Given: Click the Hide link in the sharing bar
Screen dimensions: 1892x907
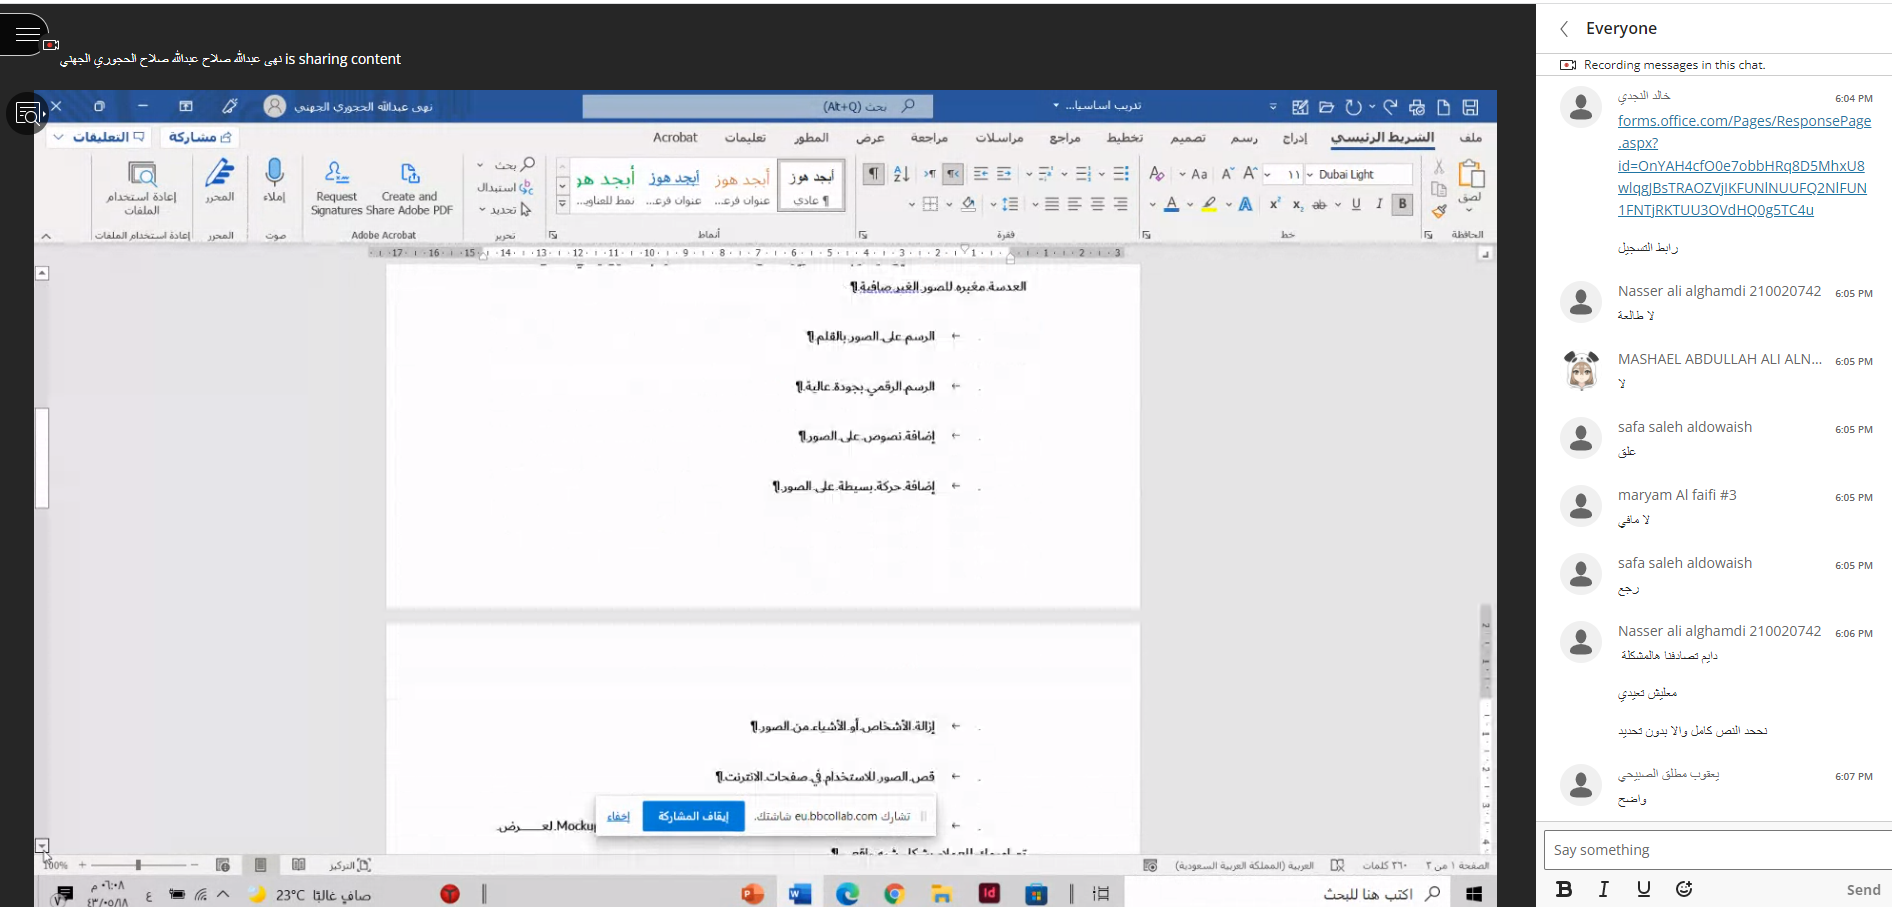Looking at the screenshot, I should [618, 816].
